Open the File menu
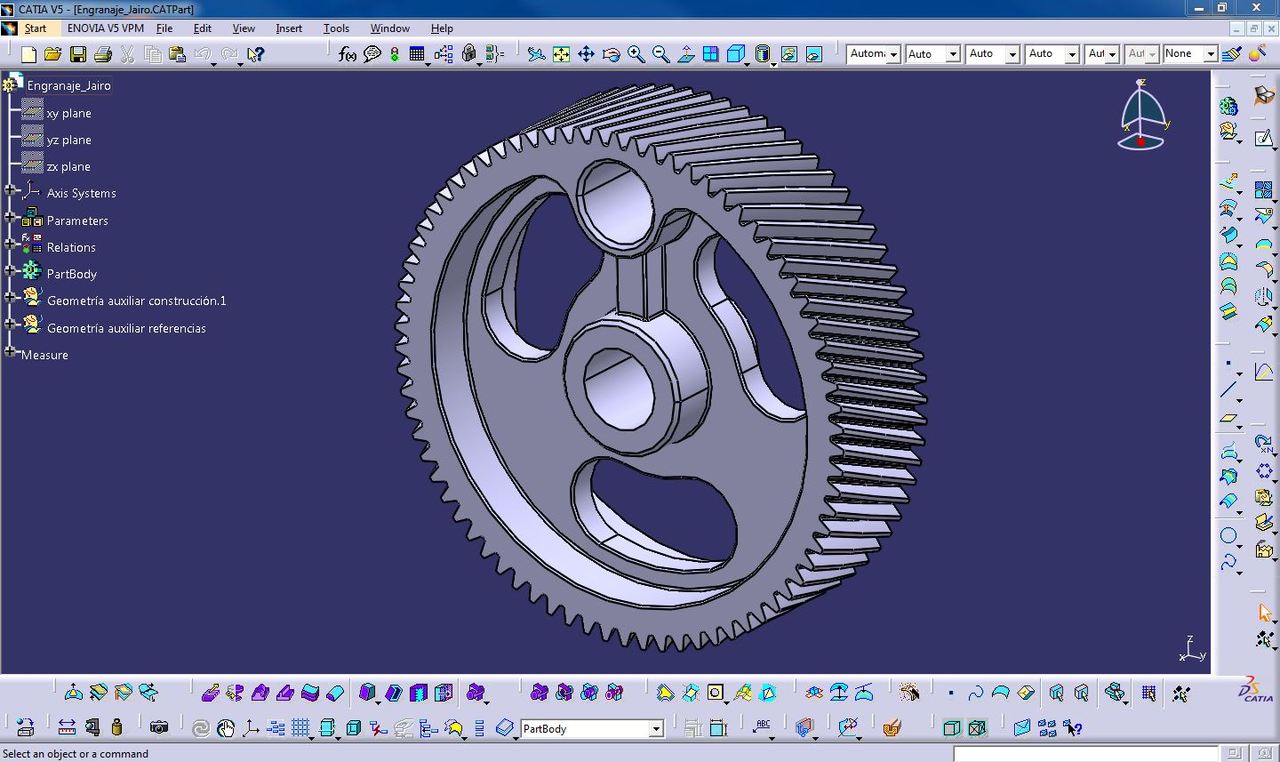 (164, 28)
